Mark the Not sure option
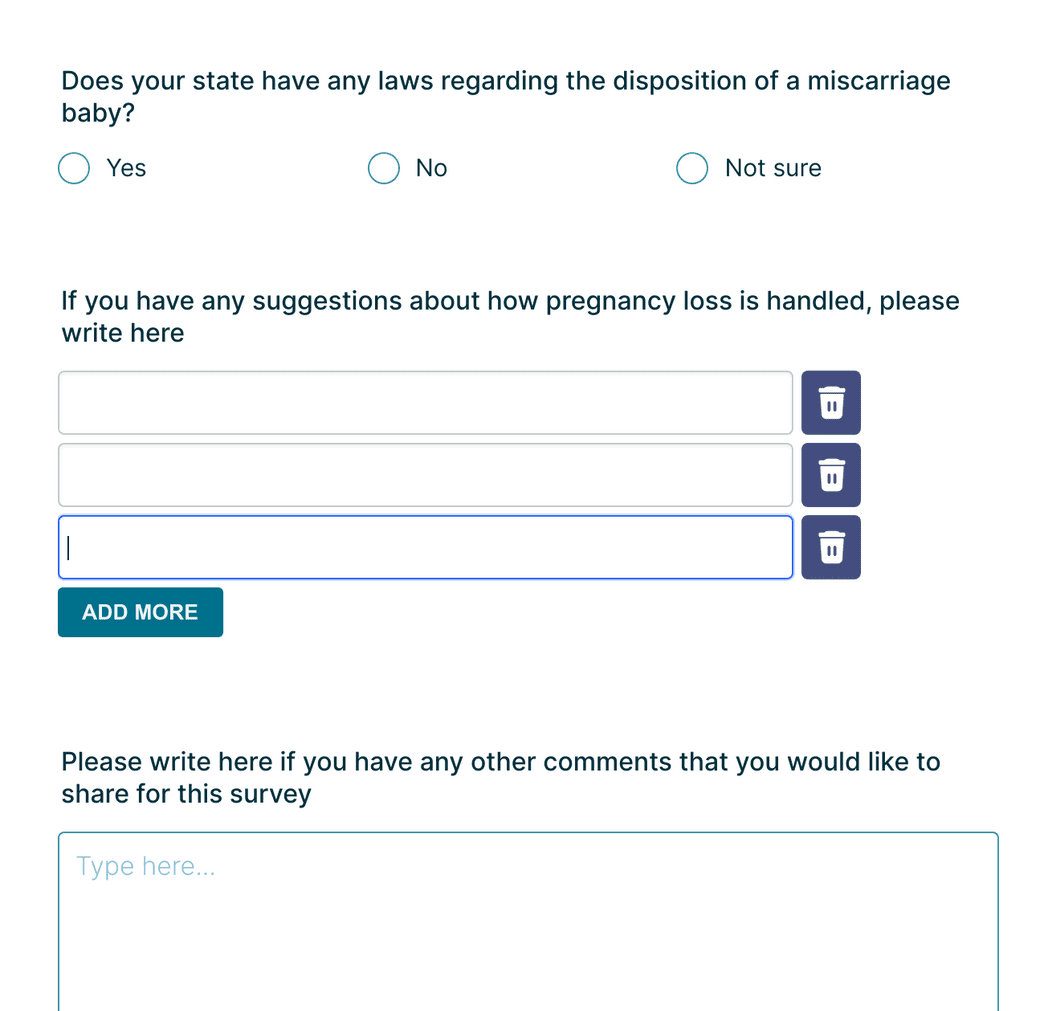The image size is (1044, 1011). coord(692,168)
